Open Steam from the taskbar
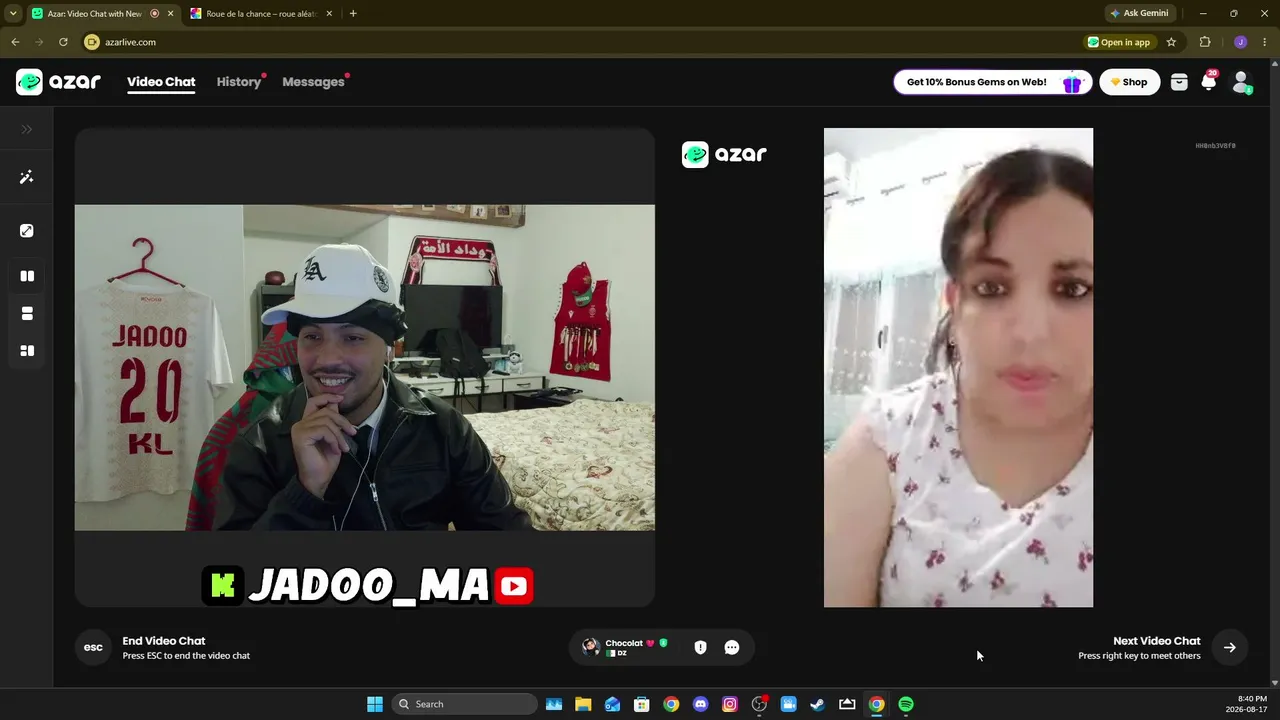Screen dimensions: 1280x720 [818, 704]
